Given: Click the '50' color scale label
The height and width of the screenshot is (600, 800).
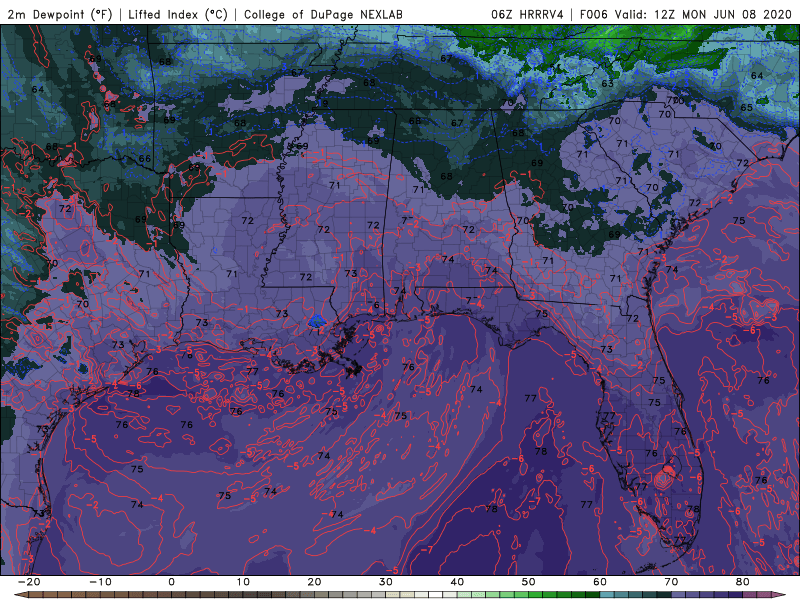Looking at the screenshot, I should click(529, 582).
